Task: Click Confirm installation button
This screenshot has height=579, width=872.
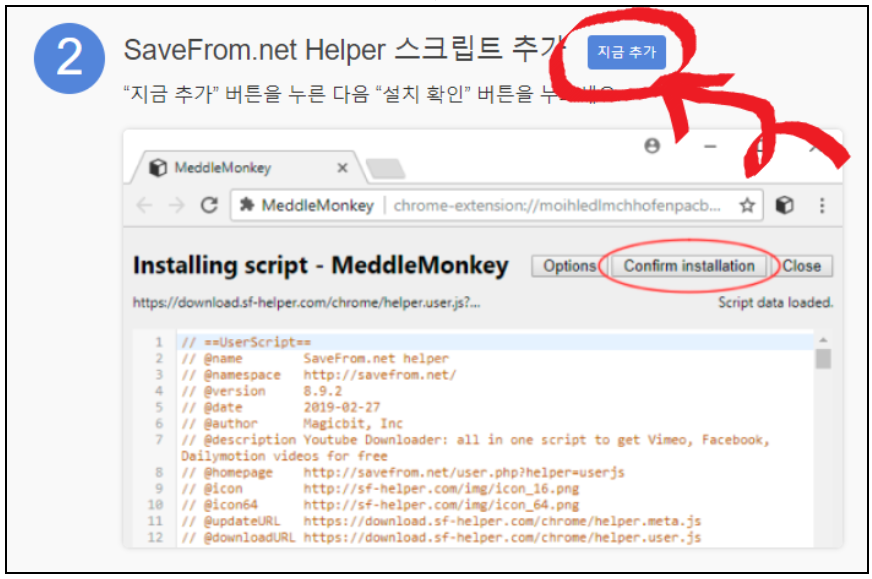Action: pyautogui.click(x=688, y=266)
